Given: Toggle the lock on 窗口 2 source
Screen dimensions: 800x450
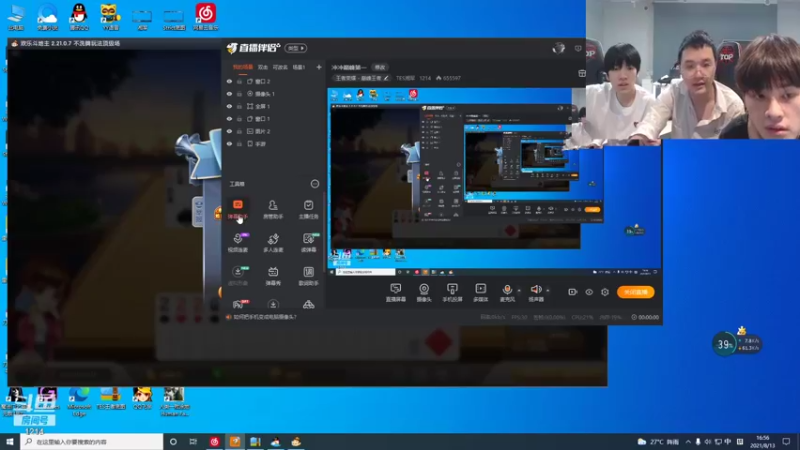Looking at the screenshot, I should 239,81.
